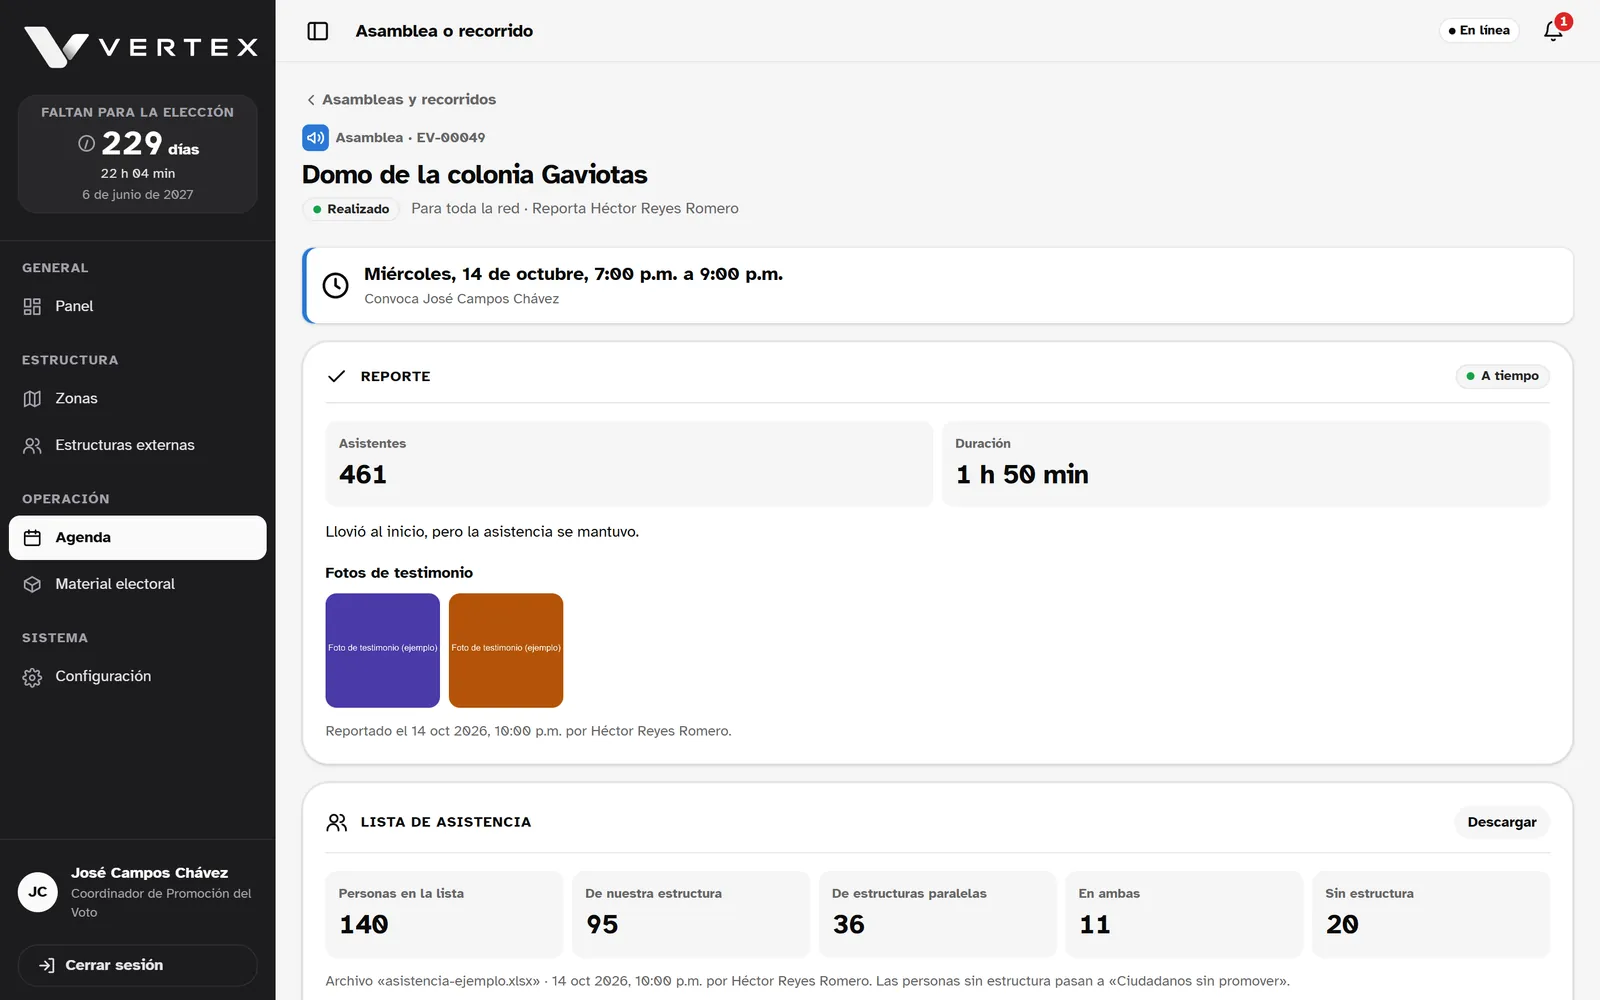The height and width of the screenshot is (1000, 1600).
Task: Click the people icon beside Lista de asistencia
Action: pyautogui.click(x=337, y=822)
